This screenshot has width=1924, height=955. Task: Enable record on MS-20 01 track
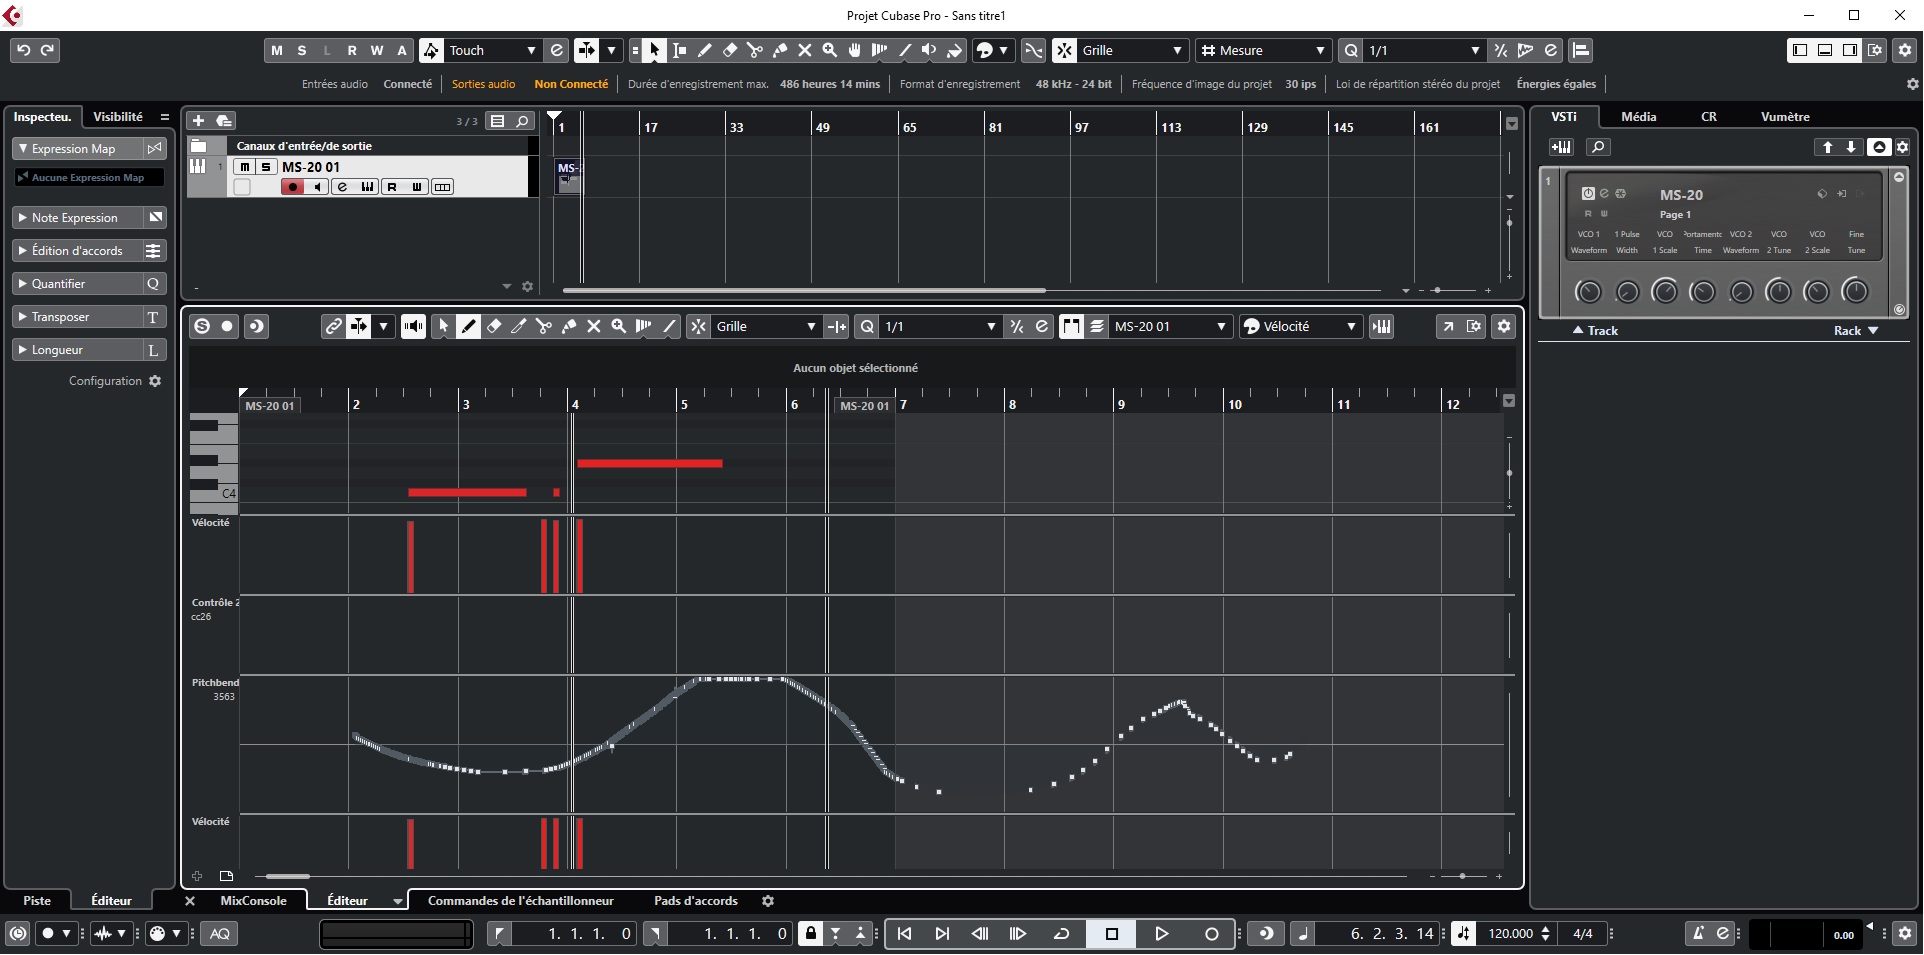(292, 187)
